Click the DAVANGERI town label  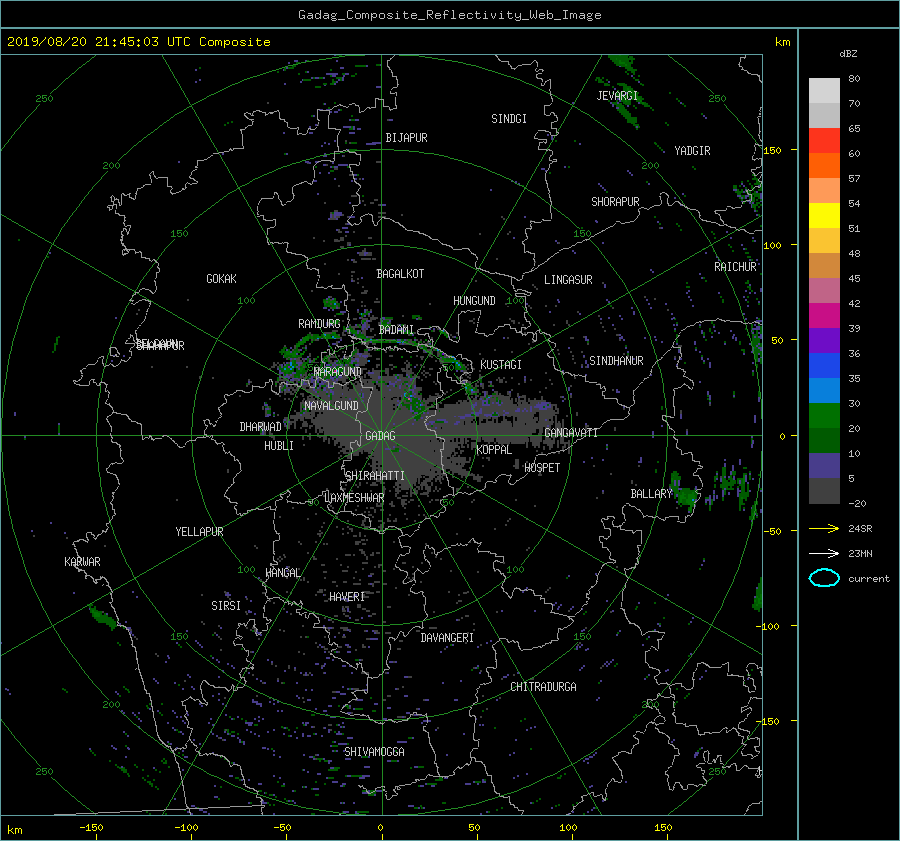coord(447,638)
